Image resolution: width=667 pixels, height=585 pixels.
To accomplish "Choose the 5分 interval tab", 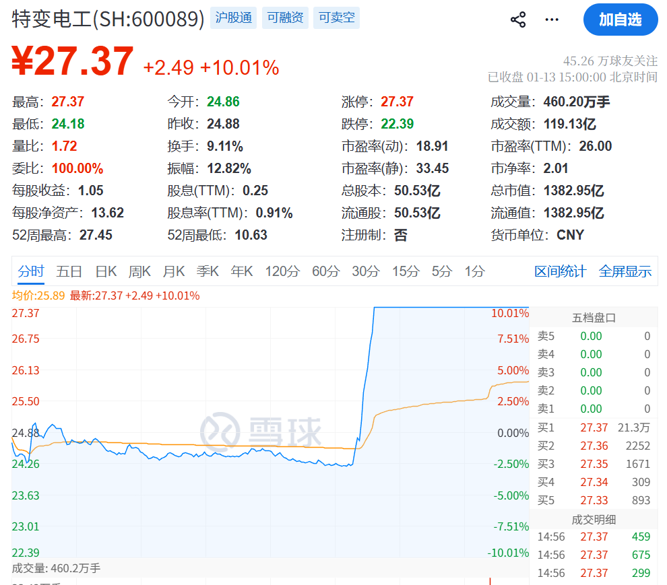I will point(441,271).
